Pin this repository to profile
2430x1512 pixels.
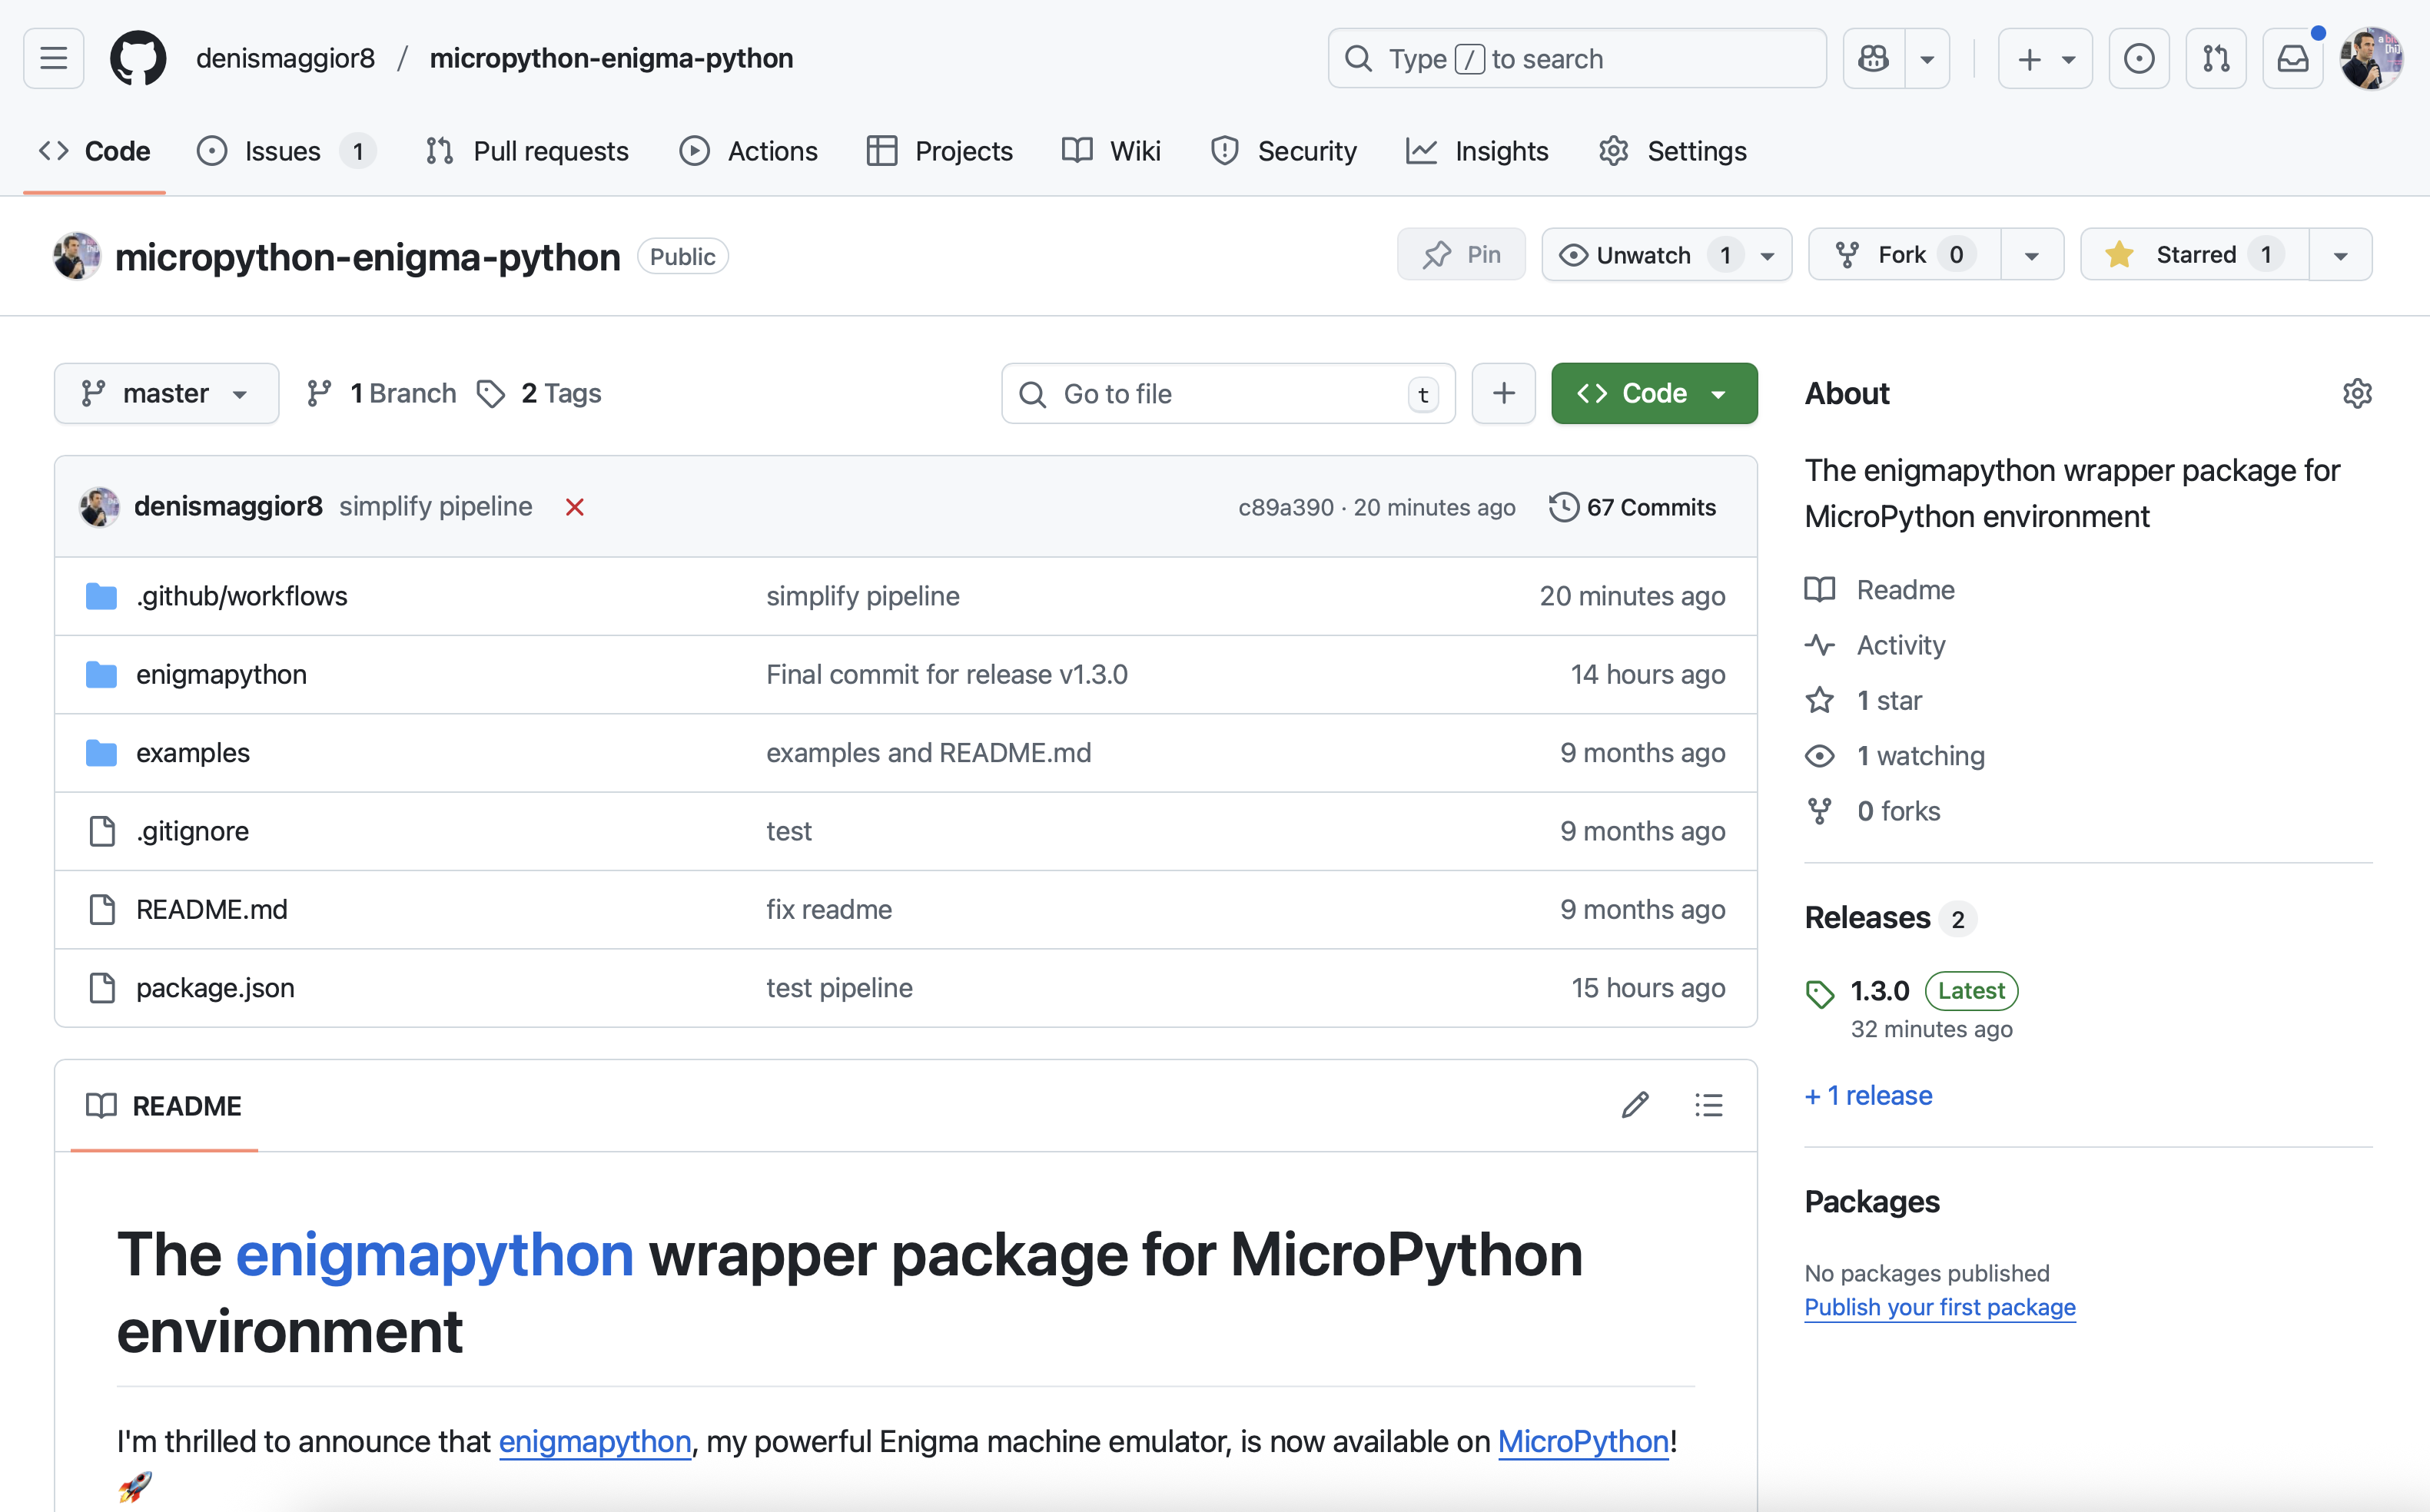(x=1461, y=255)
